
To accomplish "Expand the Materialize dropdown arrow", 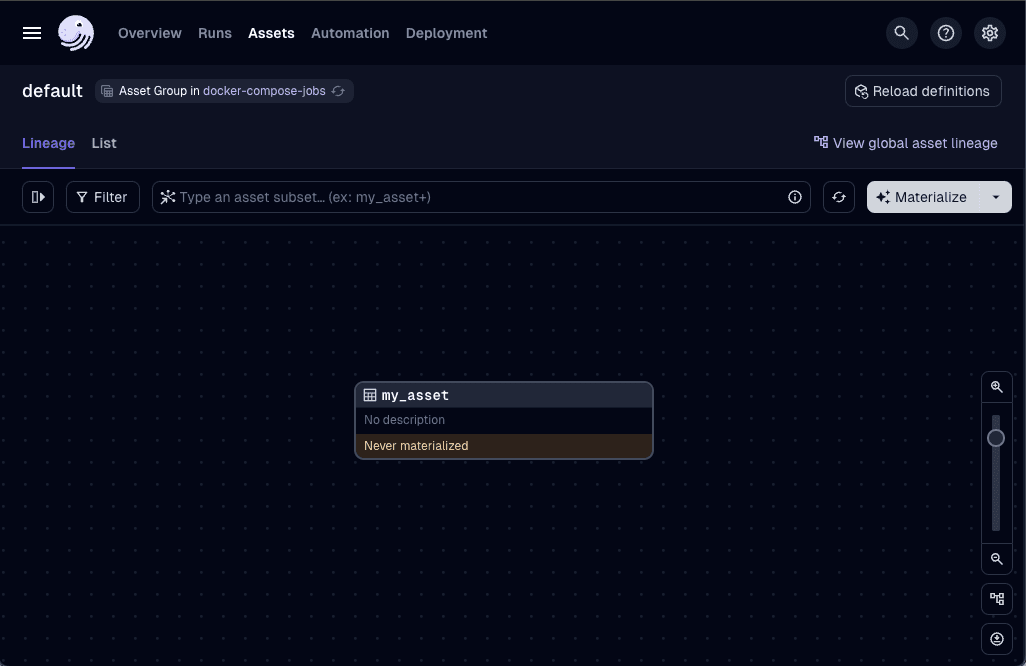I will point(996,197).
